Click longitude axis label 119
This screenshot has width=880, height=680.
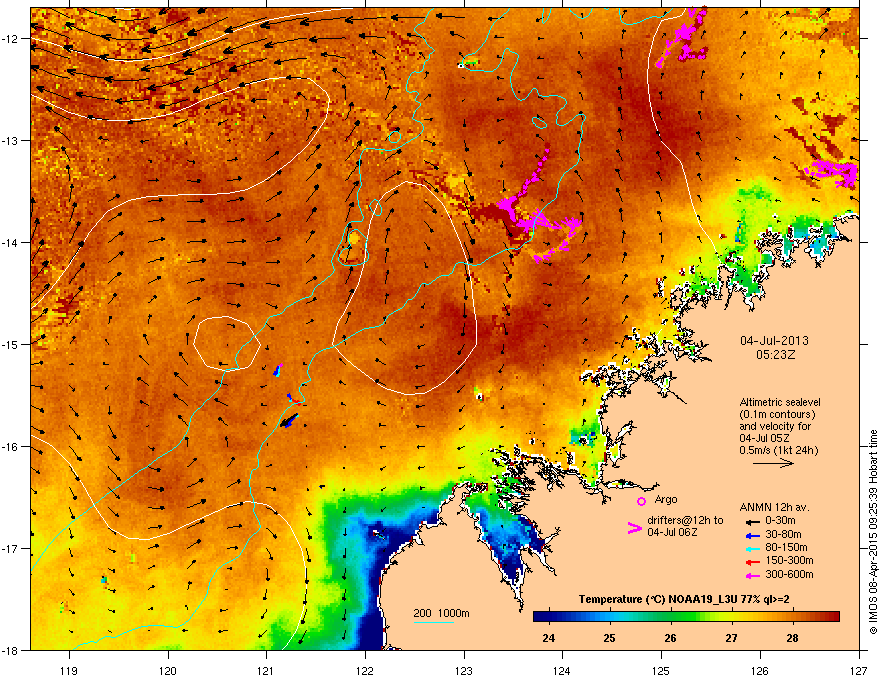click(69, 670)
